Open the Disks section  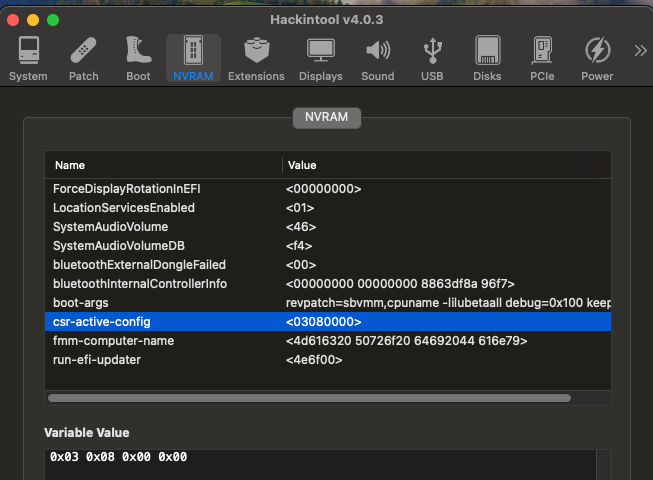click(487, 58)
